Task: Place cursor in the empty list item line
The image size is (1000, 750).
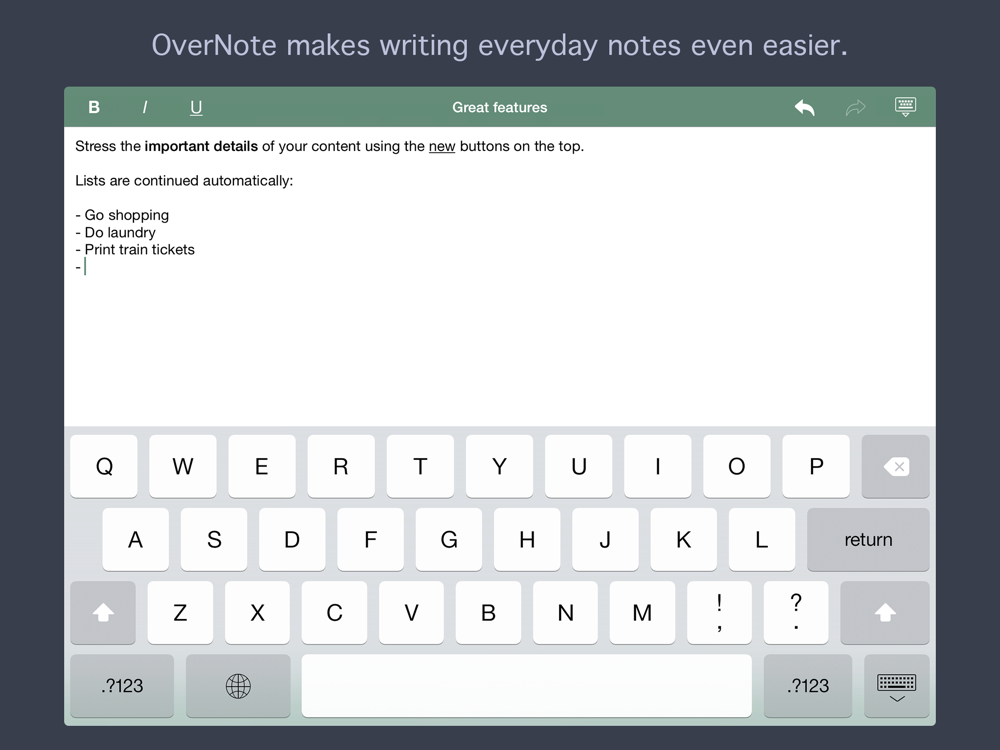Action: coord(80,267)
